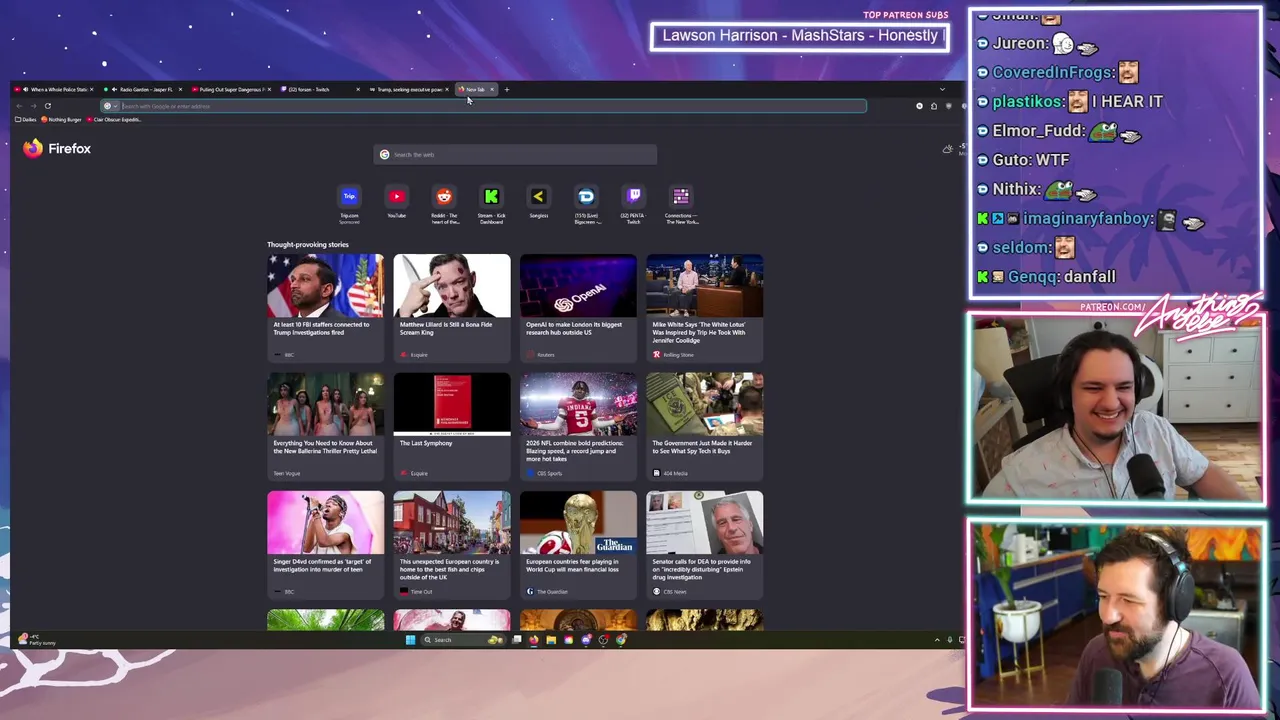Click the Search the web box
This screenshot has width=1280, height=720.
[x=515, y=155]
